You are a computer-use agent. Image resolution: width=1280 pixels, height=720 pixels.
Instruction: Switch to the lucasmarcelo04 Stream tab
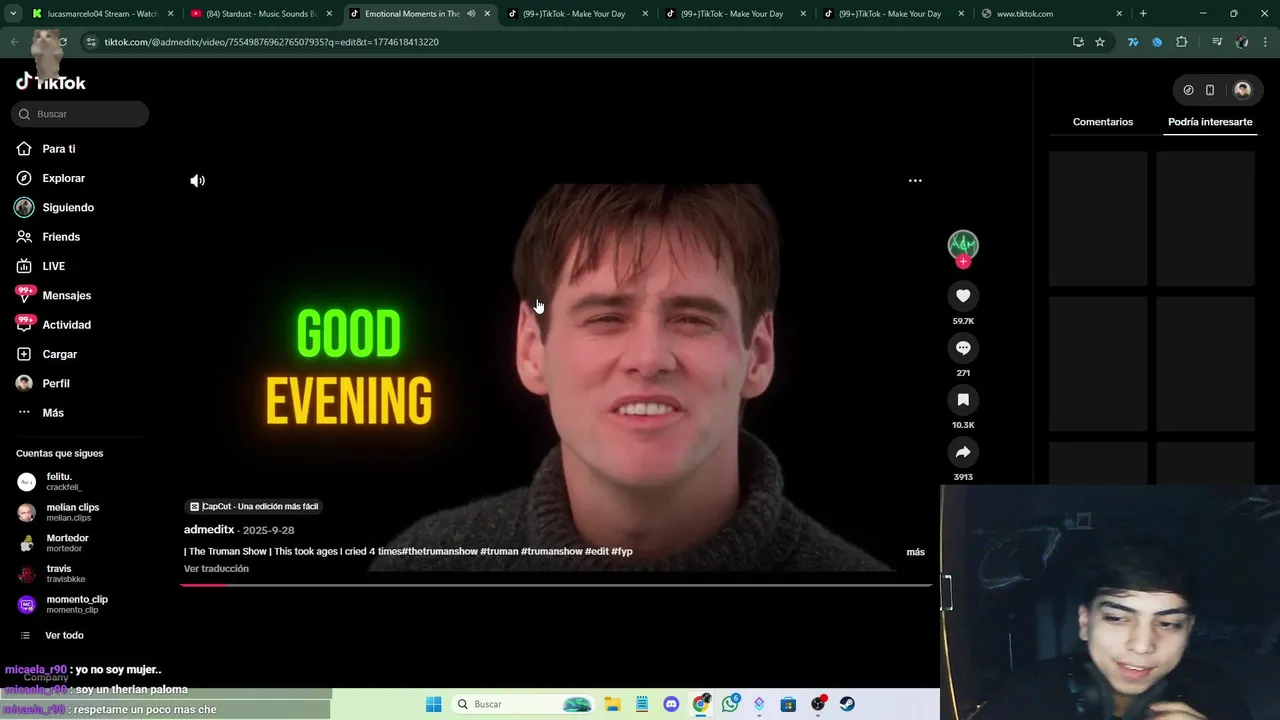tap(102, 14)
